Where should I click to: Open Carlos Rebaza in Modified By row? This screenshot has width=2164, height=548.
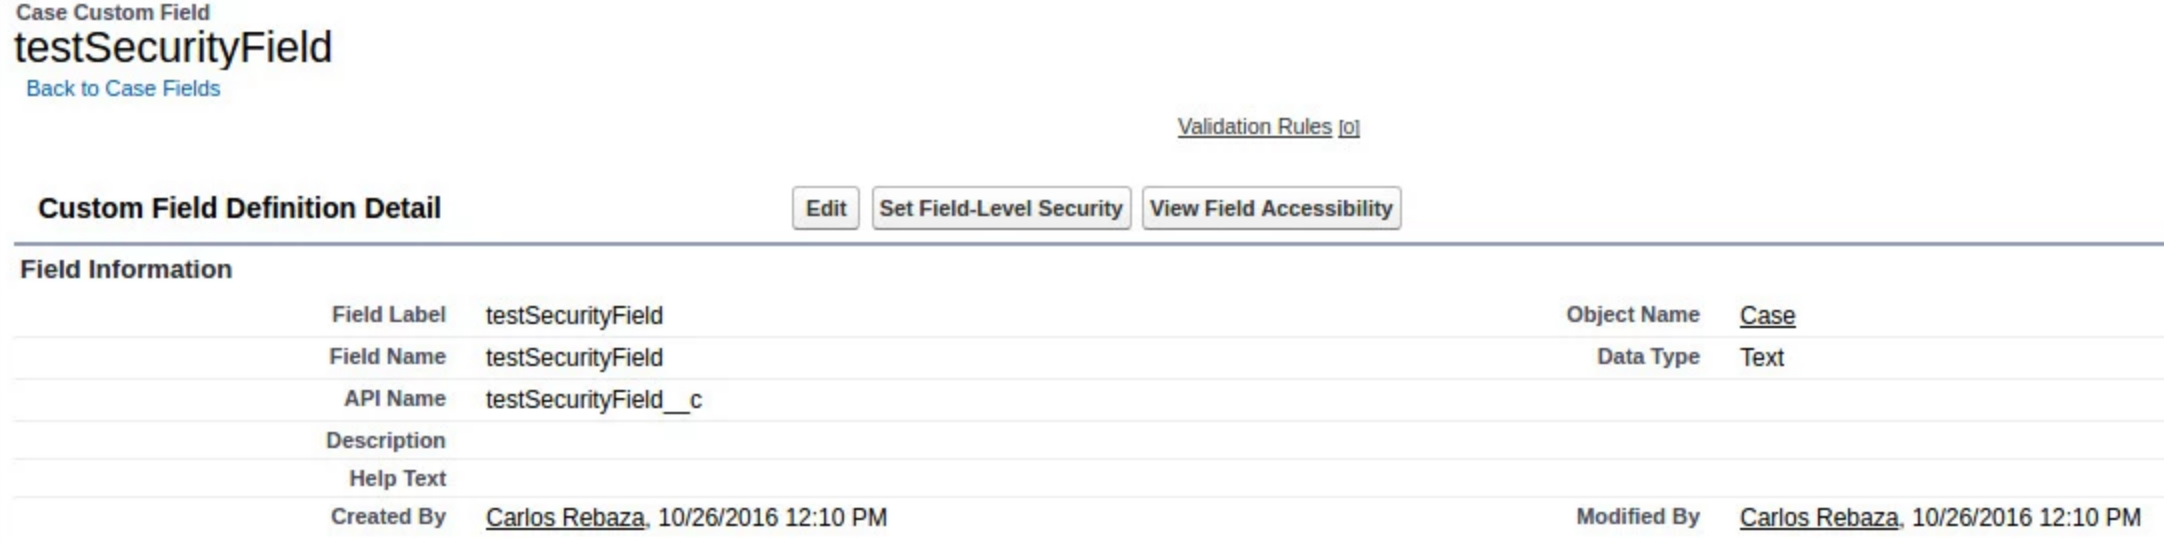[x=1818, y=518]
